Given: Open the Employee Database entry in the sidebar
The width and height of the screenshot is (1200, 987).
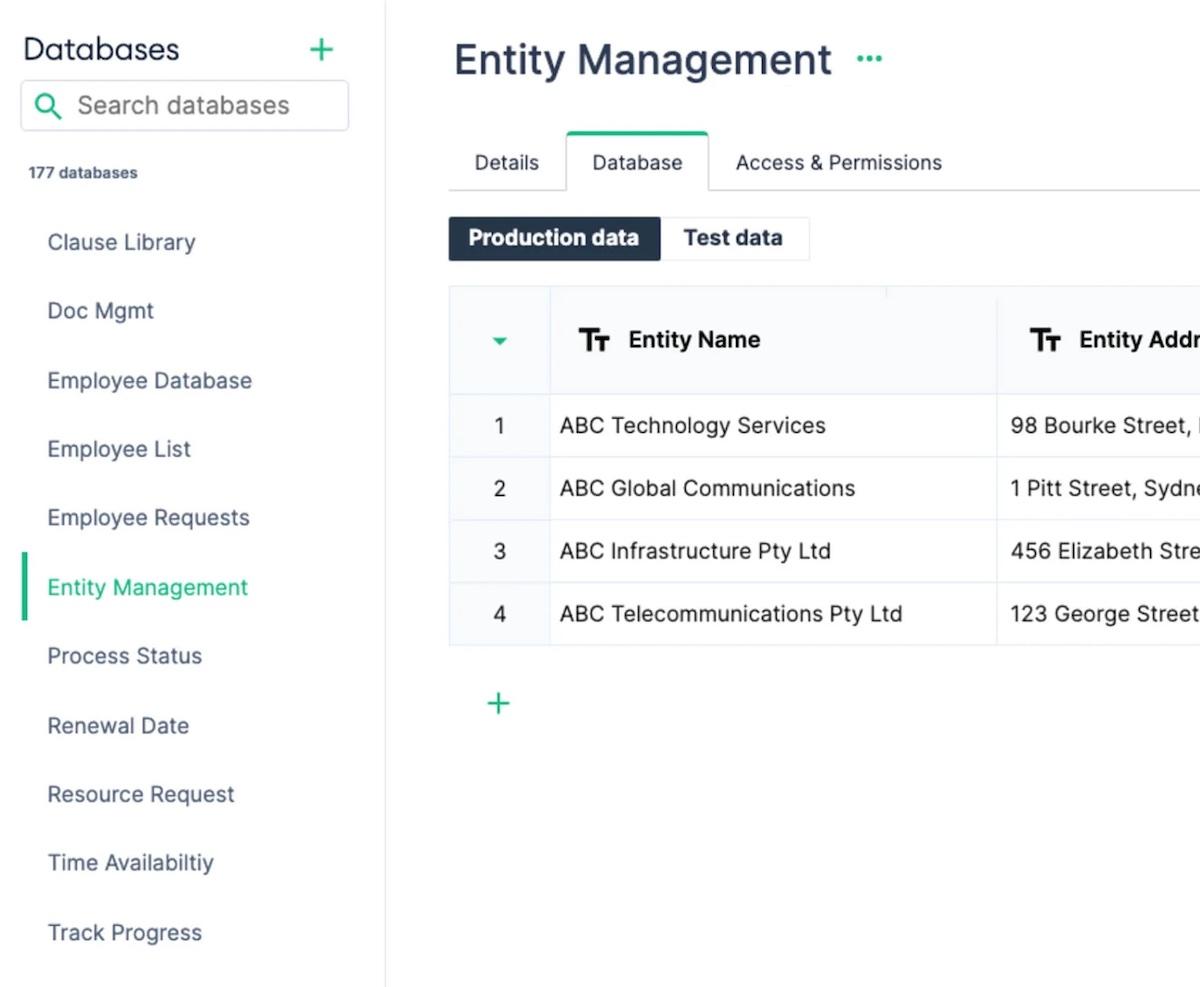Looking at the screenshot, I should pos(149,380).
